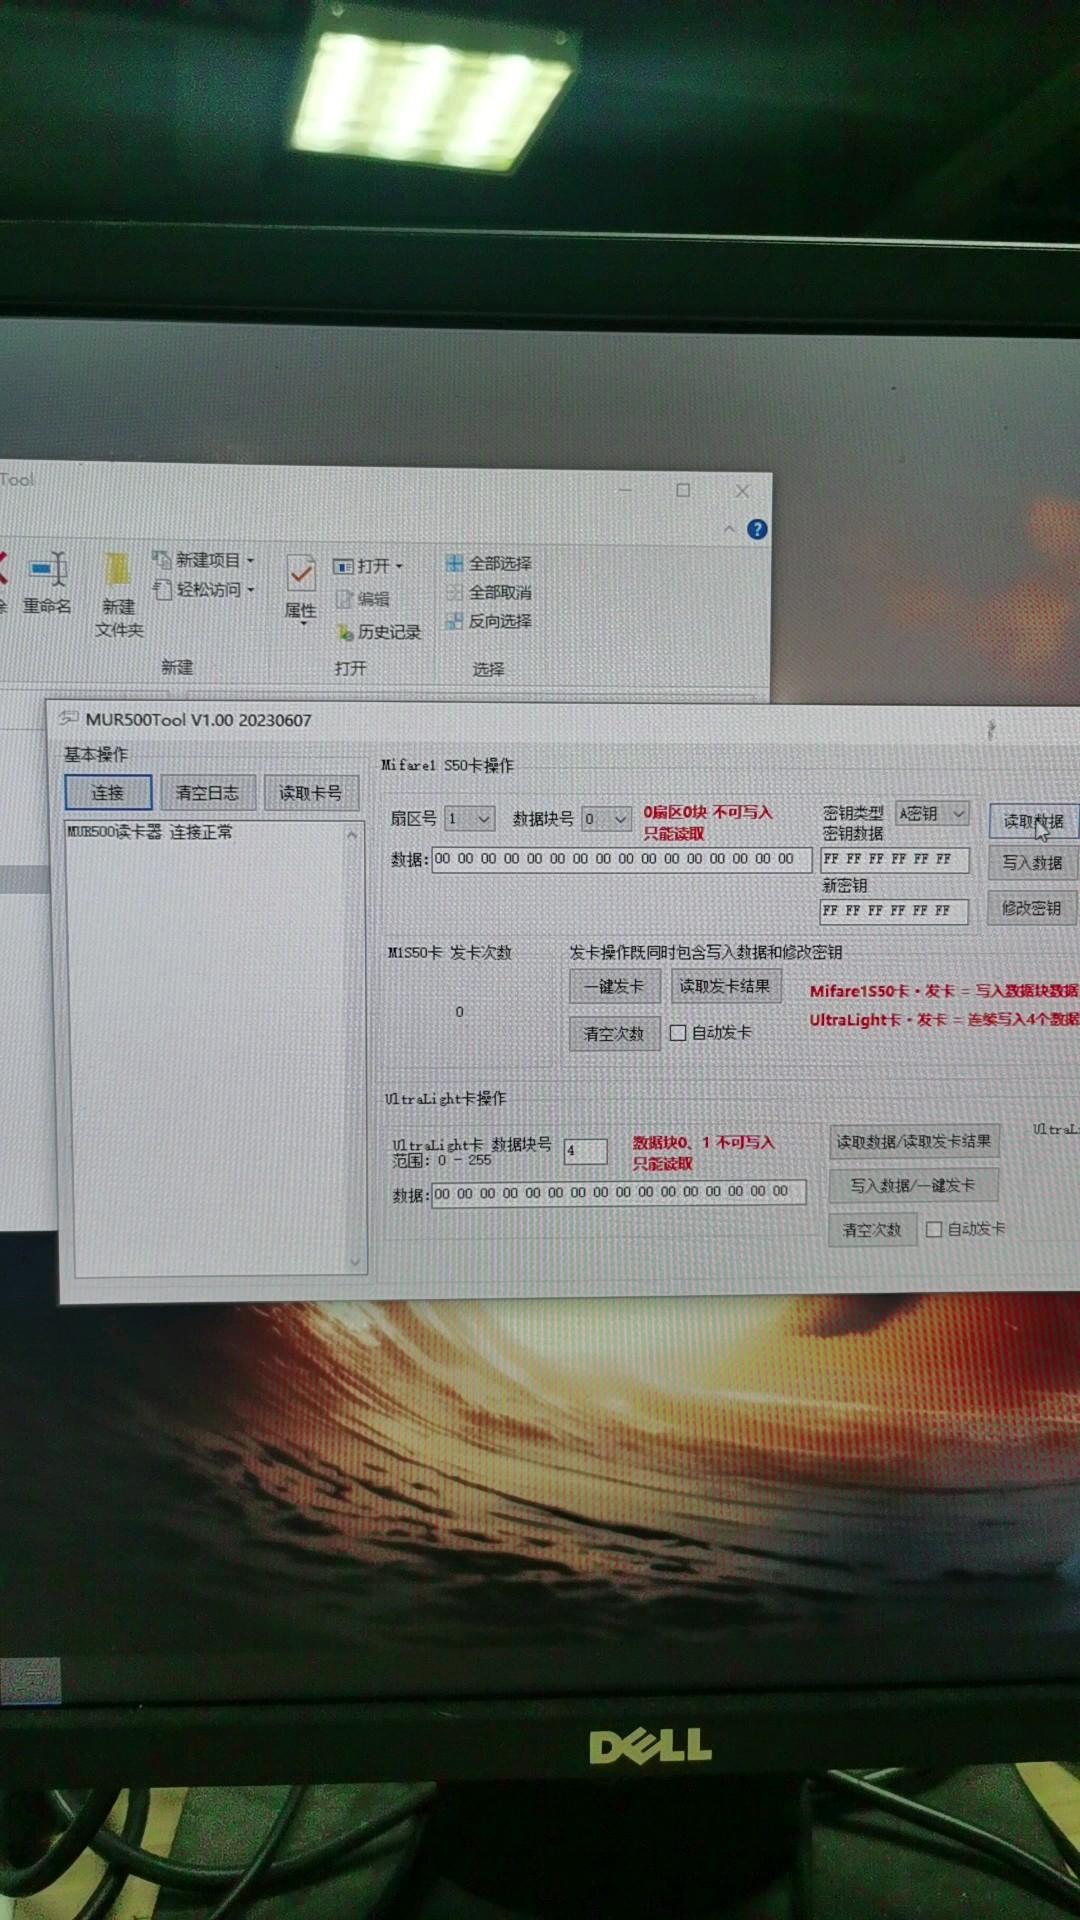Open the New Item (新建项目) menu
The height and width of the screenshot is (1920, 1080).
pyautogui.click(x=206, y=560)
